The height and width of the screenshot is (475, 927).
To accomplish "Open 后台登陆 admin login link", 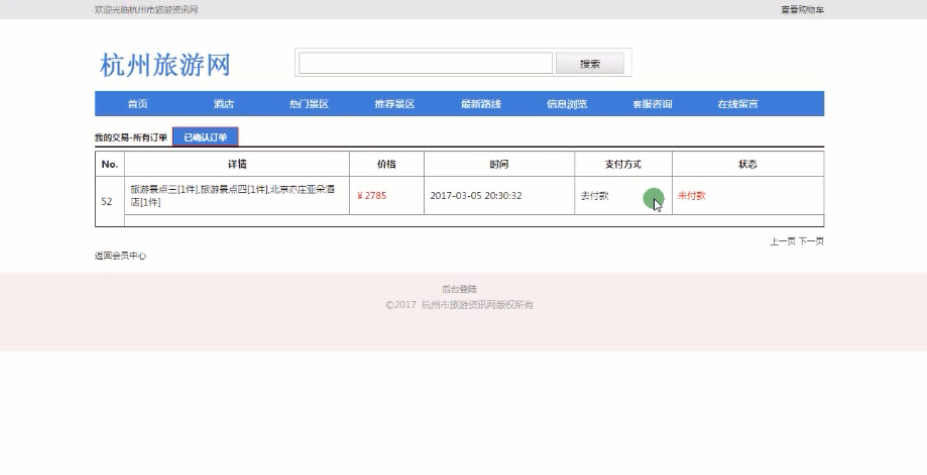I will click(x=460, y=289).
